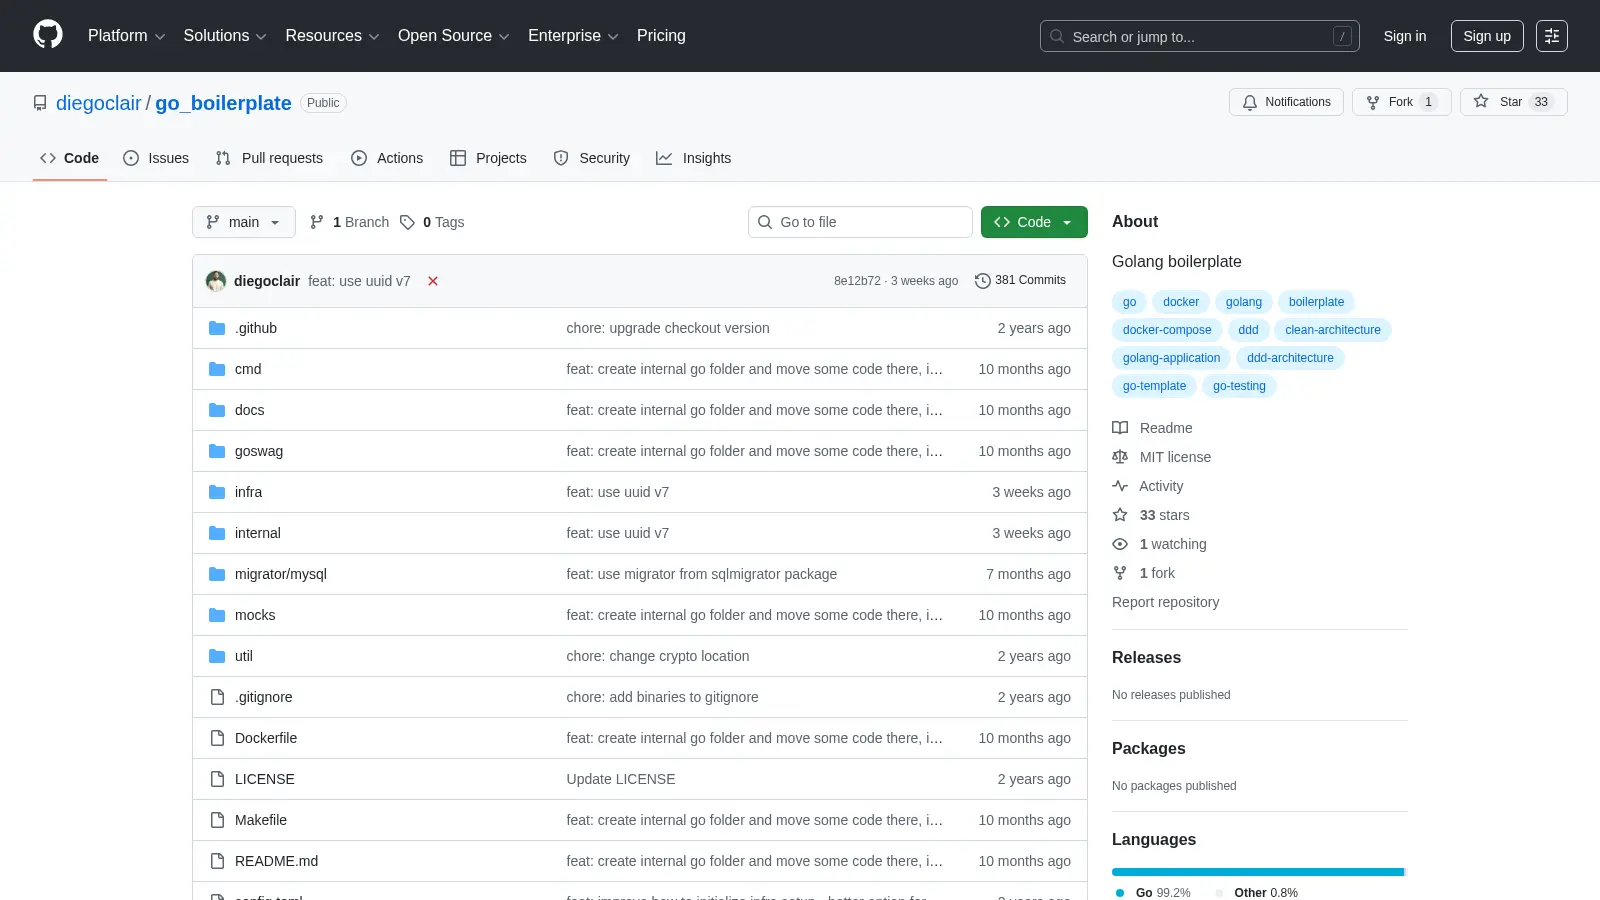Switch to the Pull requests tab
The width and height of the screenshot is (1600, 900).
(269, 158)
